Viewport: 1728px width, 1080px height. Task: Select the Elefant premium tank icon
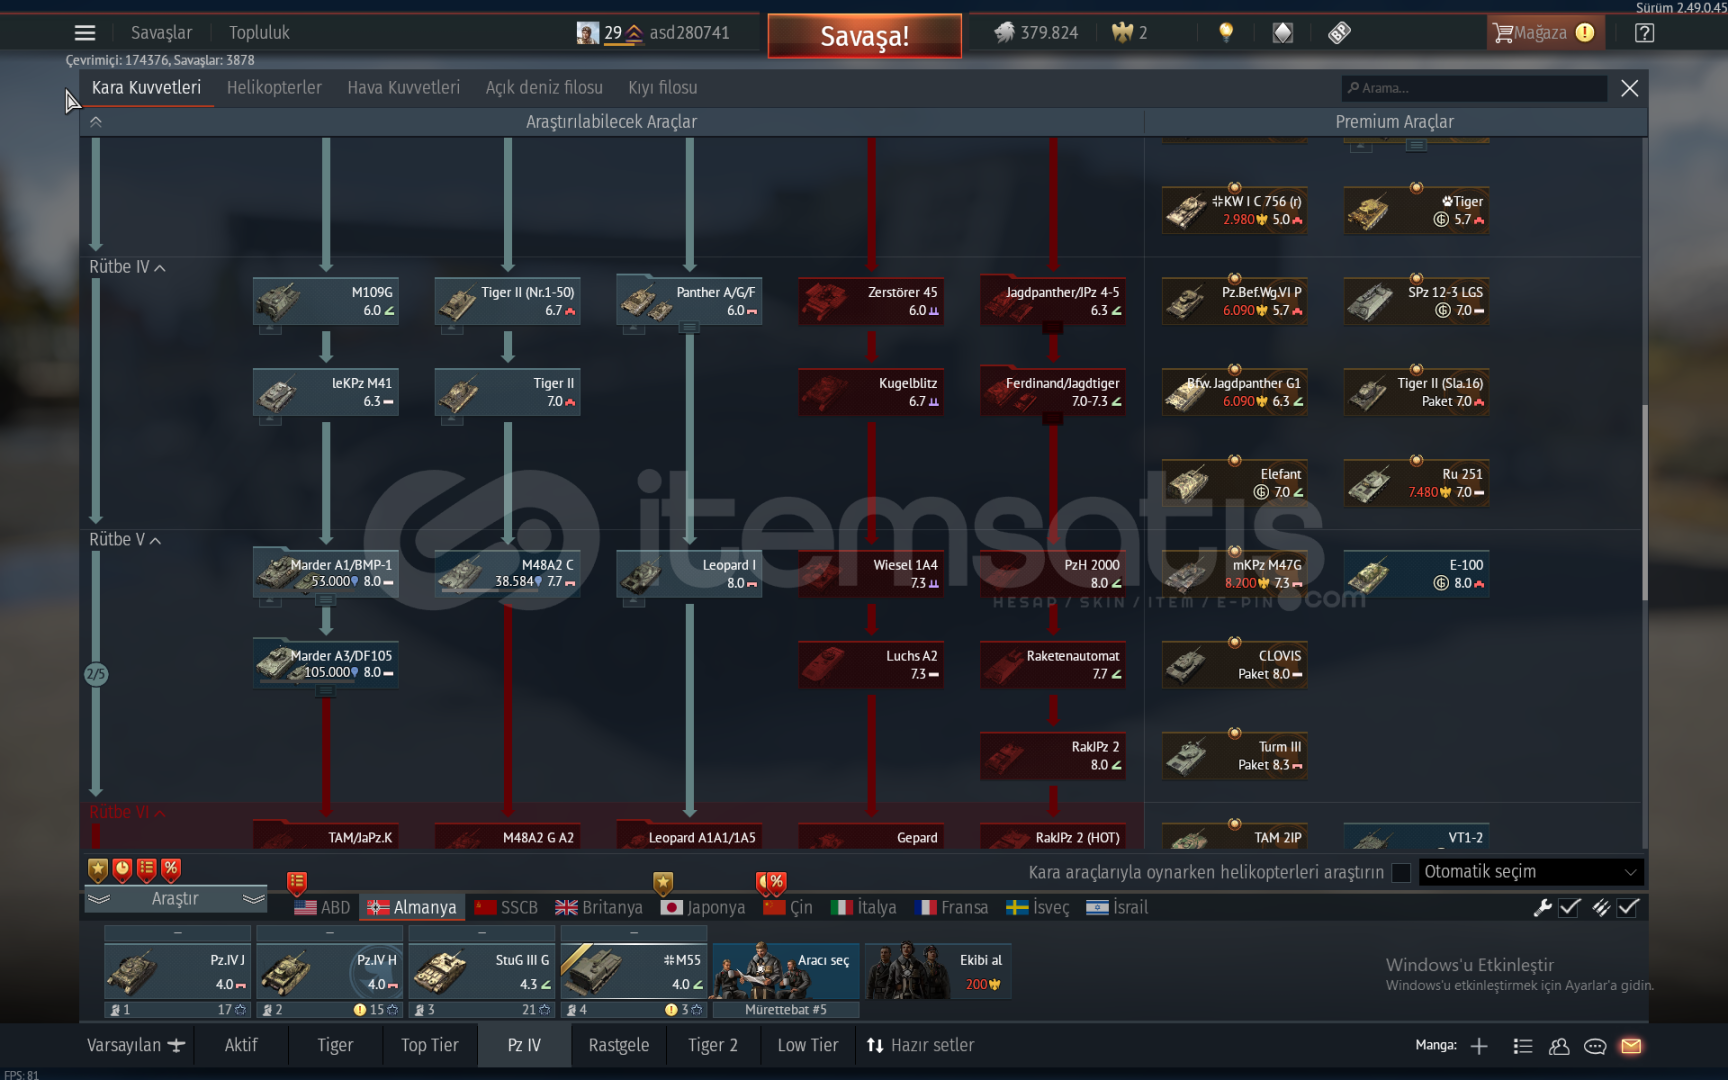coord(1187,483)
